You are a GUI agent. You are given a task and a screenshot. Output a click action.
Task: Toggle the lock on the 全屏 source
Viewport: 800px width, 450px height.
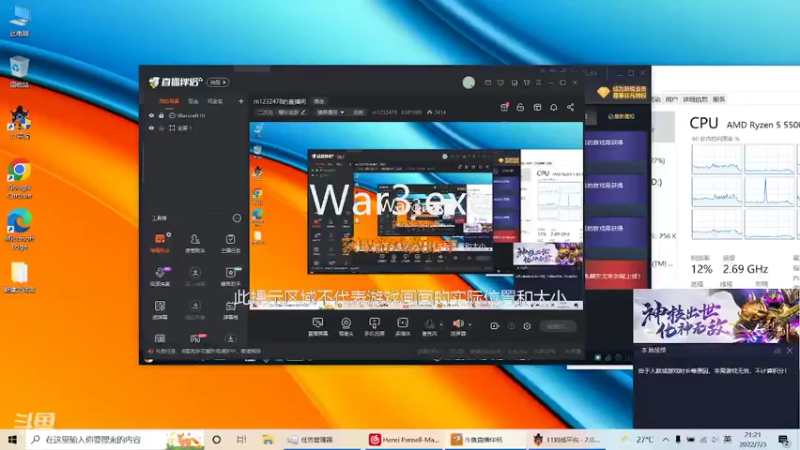coord(161,128)
